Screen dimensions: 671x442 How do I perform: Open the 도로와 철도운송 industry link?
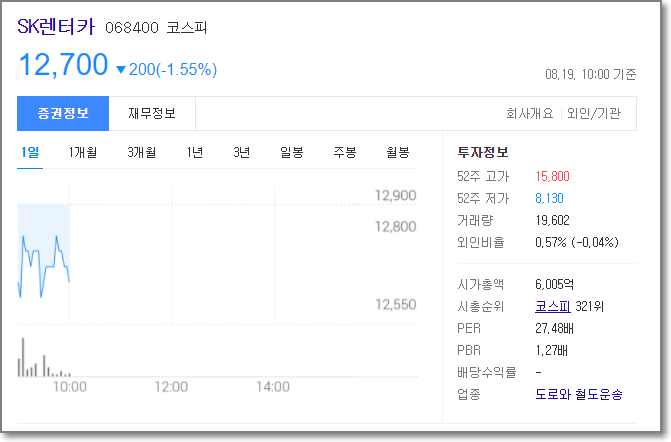(x=579, y=394)
